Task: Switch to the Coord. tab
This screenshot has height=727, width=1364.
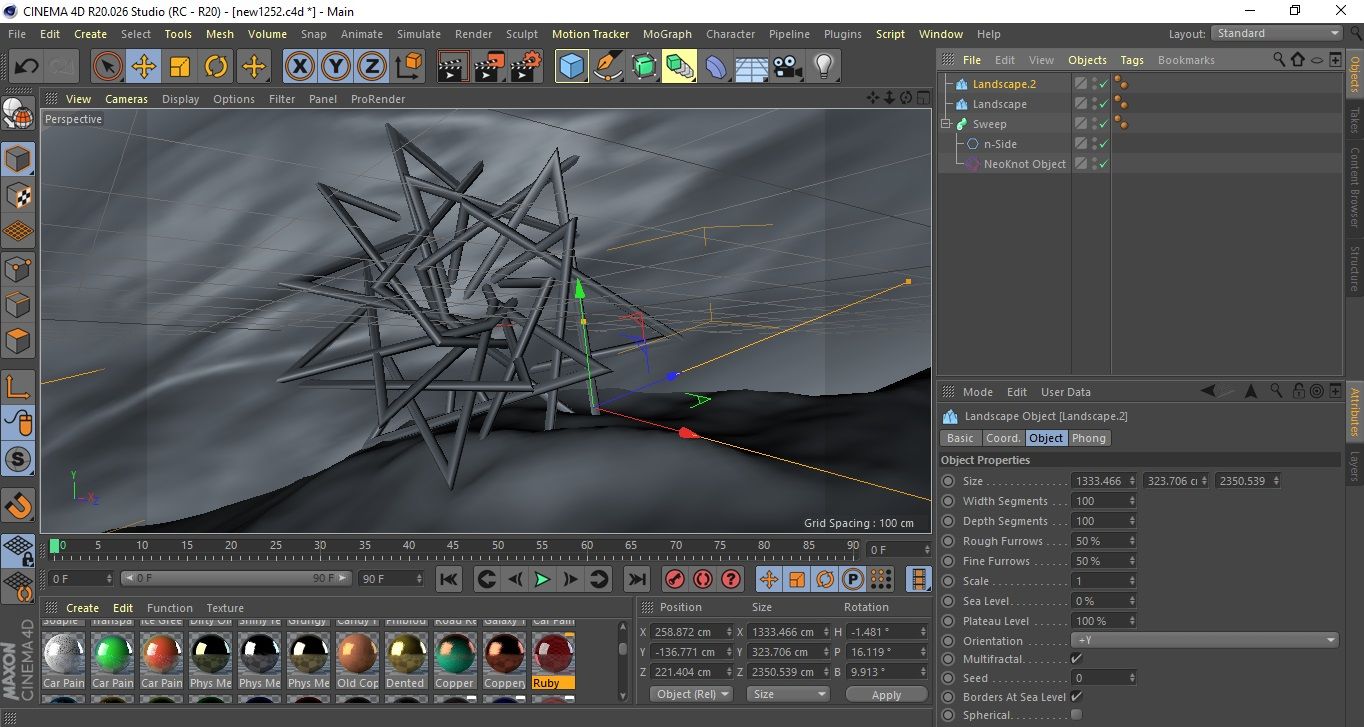Action: pos(1003,438)
